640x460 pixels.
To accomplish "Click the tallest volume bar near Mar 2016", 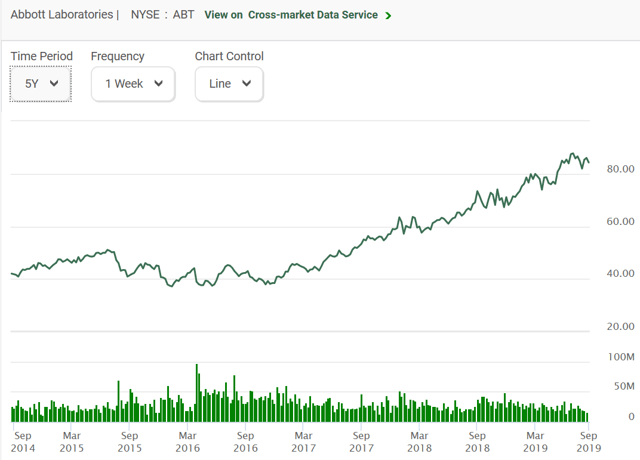I will coord(197,393).
